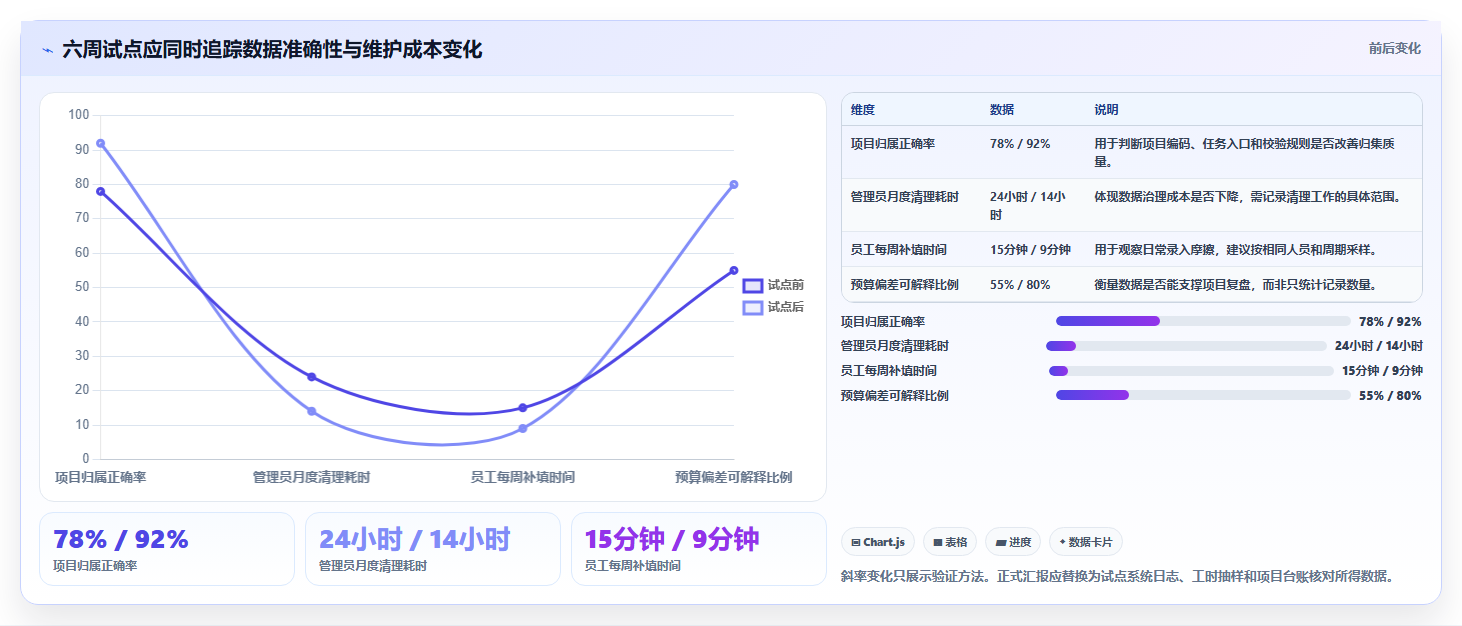The image size is (1462, 626).
Task: Click the 试点前 data point at 项目归属正确率
Action: 100,191
